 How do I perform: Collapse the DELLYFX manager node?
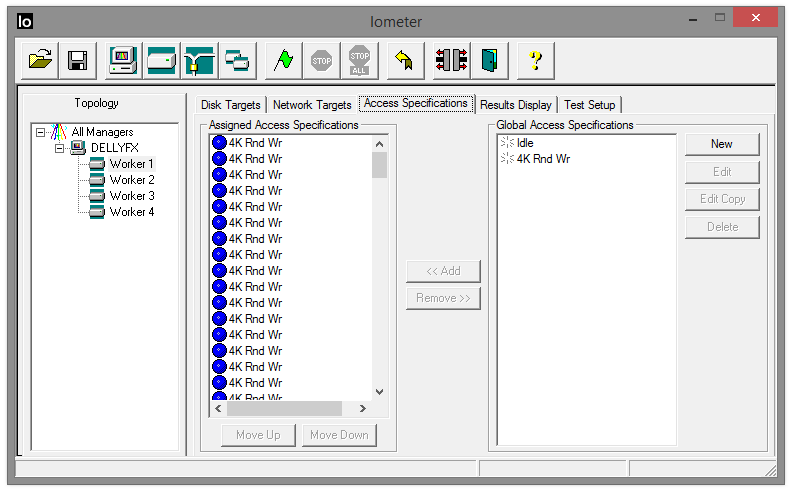(59, 148)
